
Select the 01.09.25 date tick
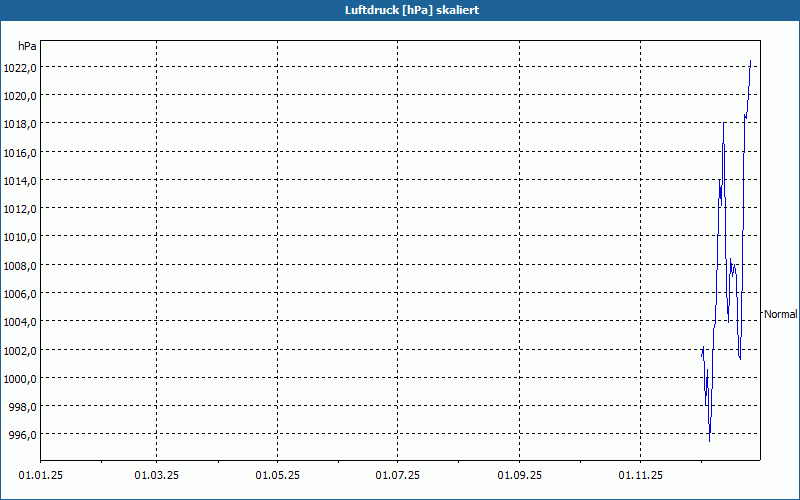tap(519, 473)
